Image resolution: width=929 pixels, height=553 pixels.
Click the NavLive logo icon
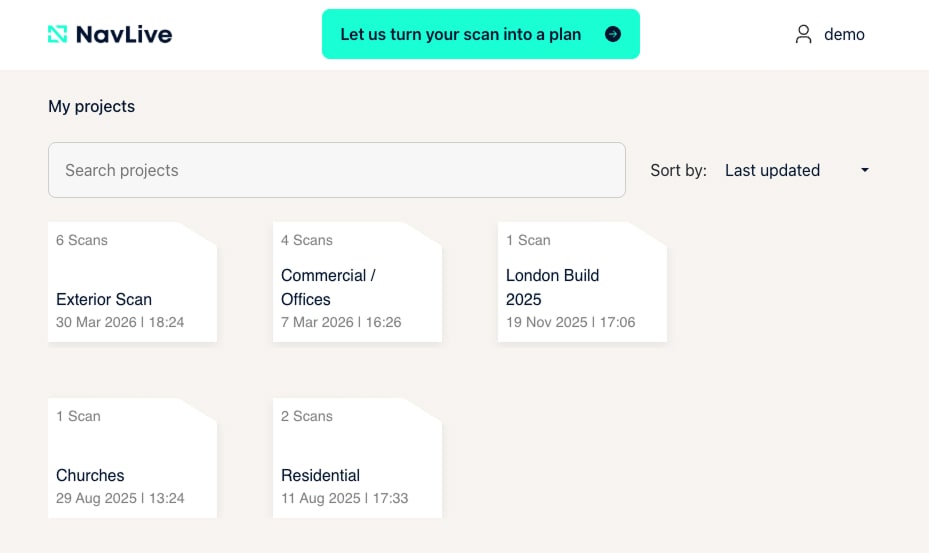[x=58, y=34]
